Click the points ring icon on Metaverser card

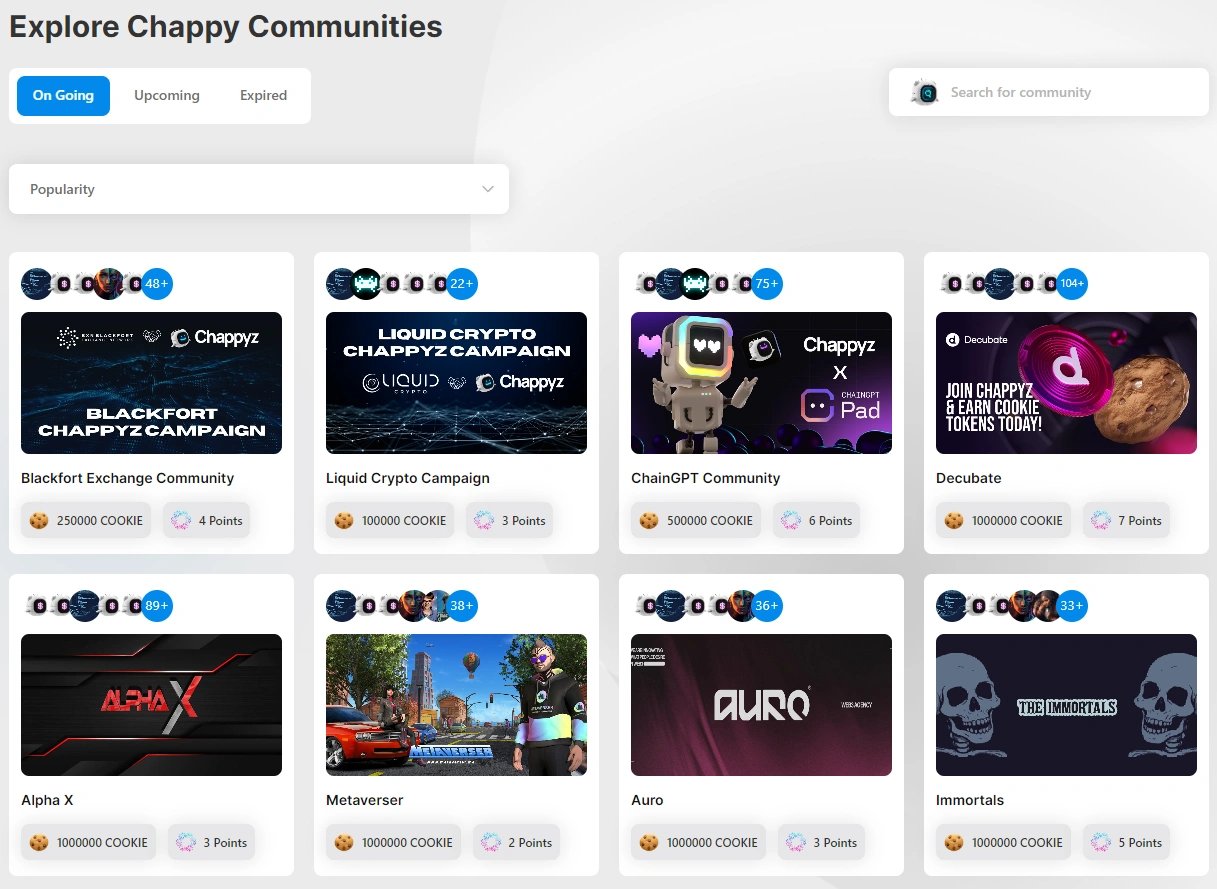(491, 842)
